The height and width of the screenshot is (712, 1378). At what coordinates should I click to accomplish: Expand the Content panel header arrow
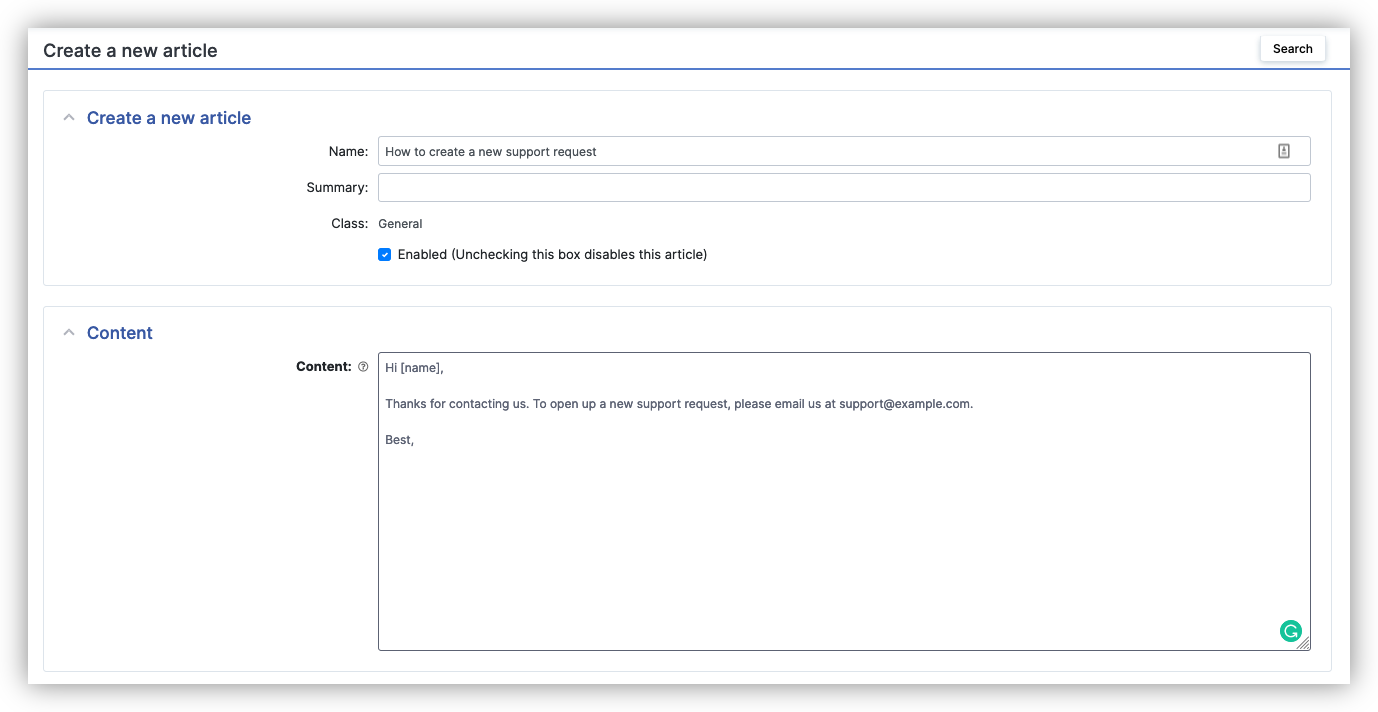[x=68, y=332]
